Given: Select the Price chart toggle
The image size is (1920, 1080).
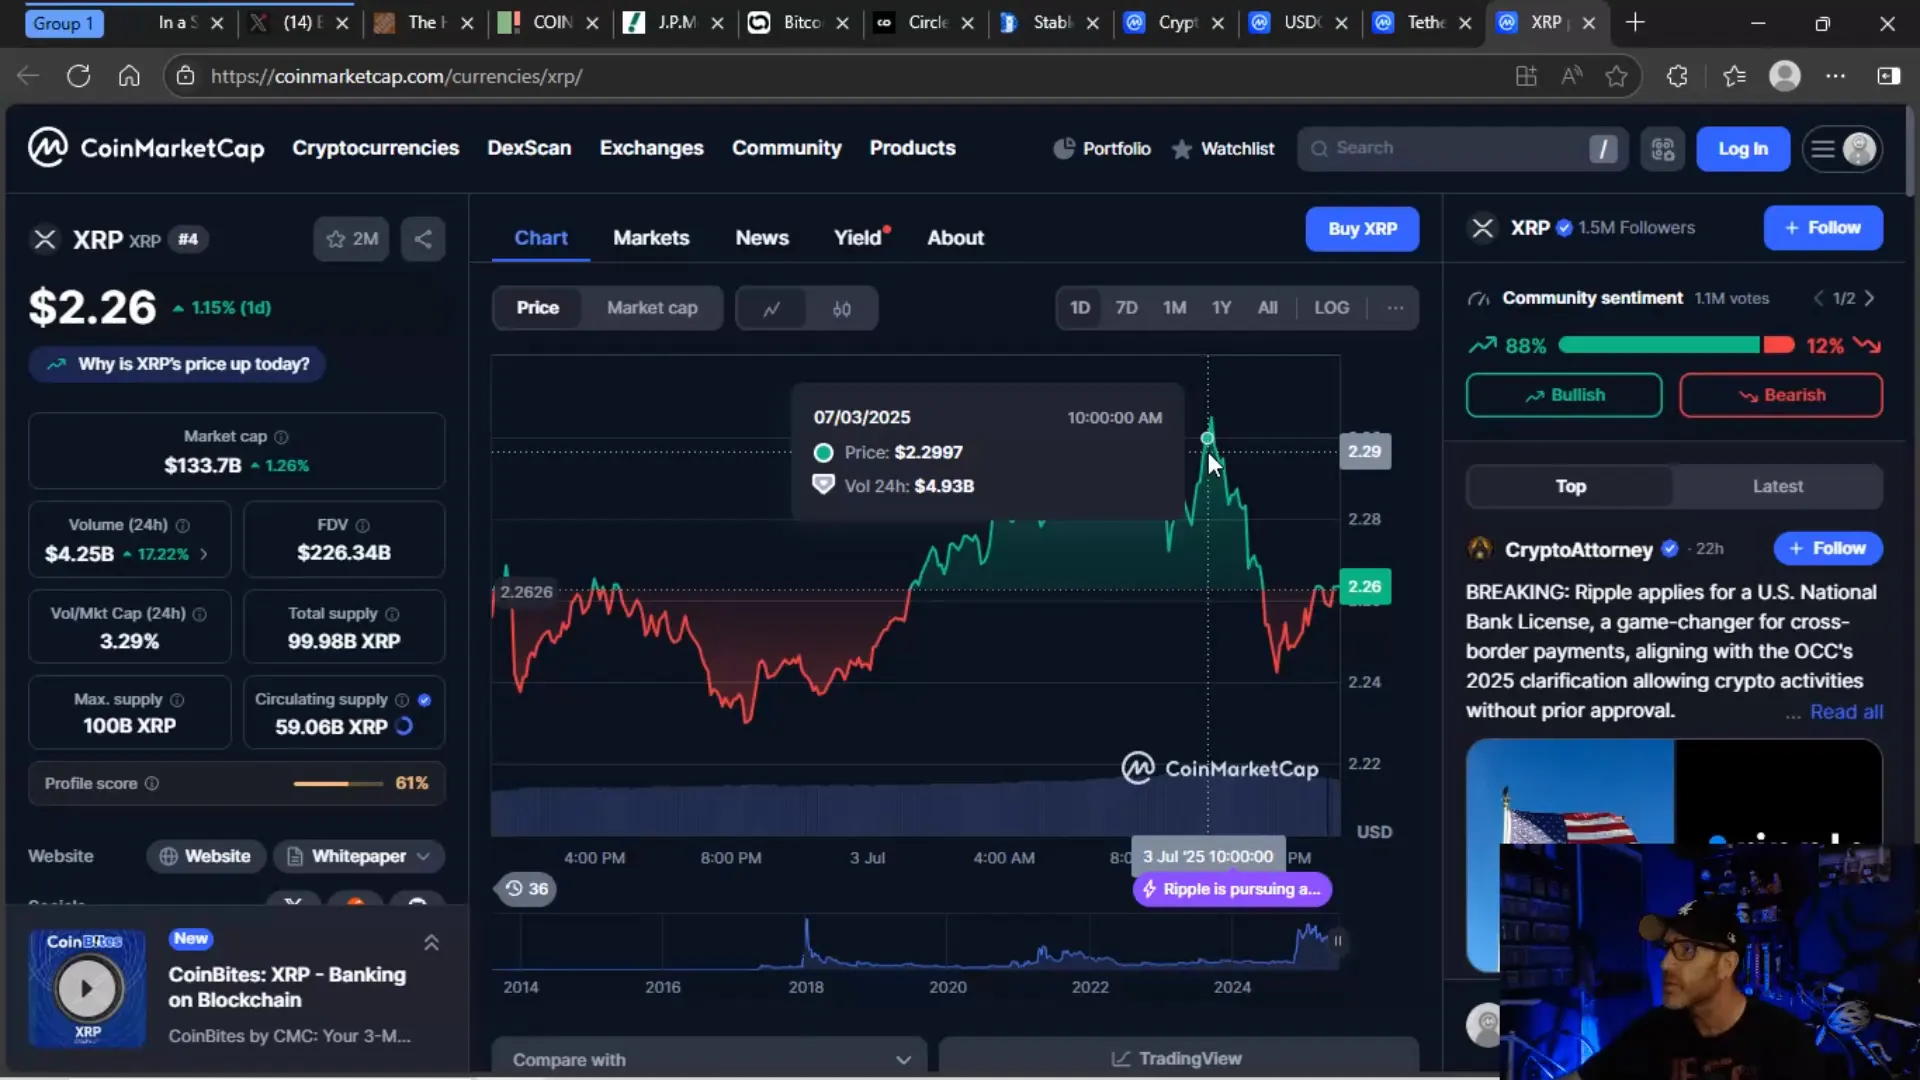Looking at the screenshot, I should point(537,308).
